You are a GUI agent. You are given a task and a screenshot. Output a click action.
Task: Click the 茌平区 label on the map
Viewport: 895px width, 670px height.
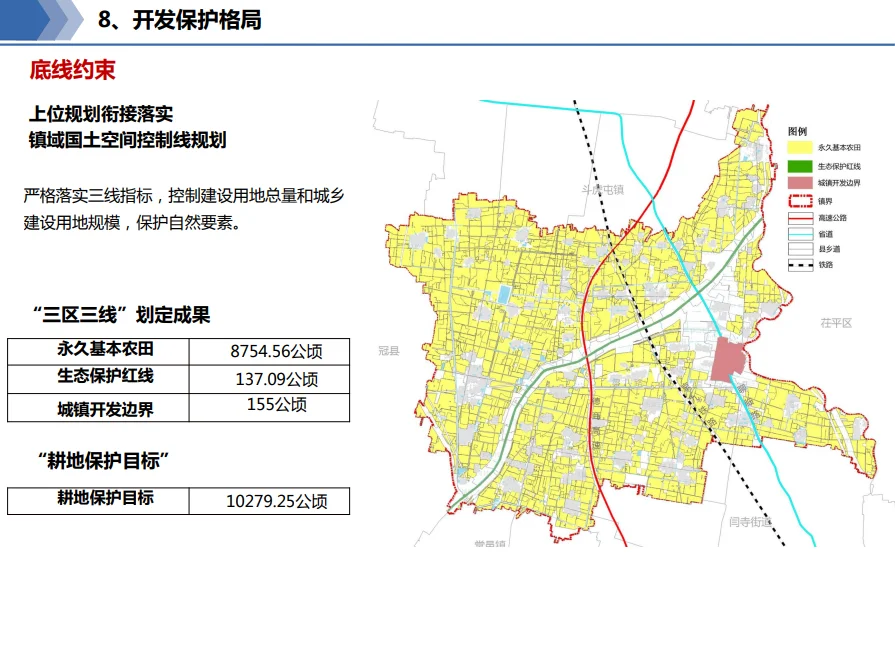[x=835, y=323]
